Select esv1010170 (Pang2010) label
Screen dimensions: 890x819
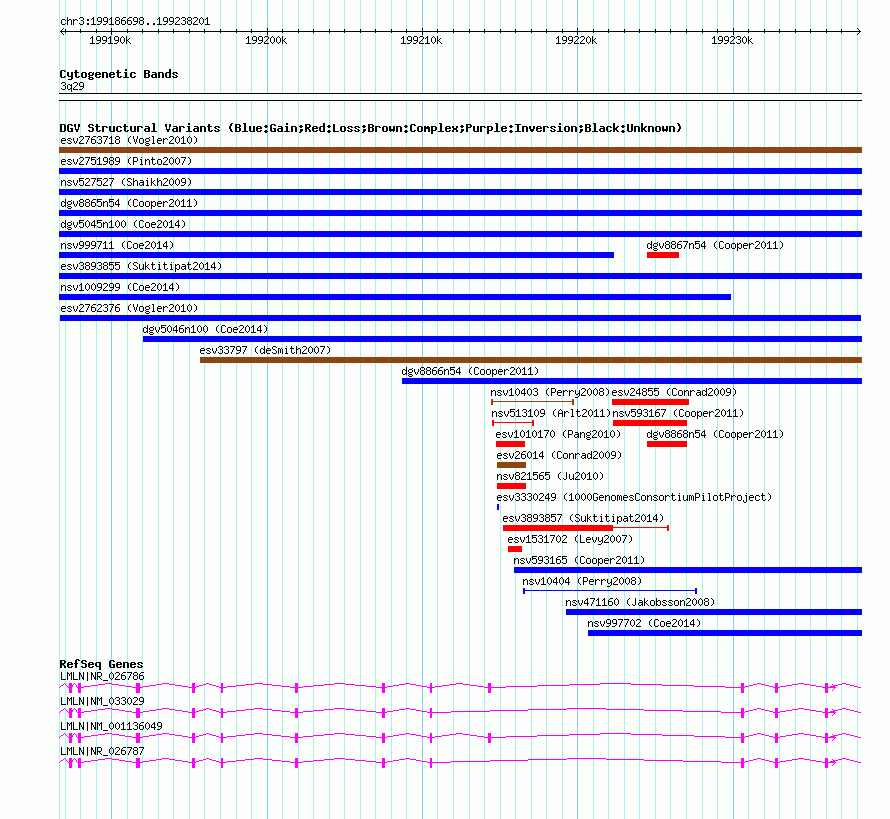(x=558, y=434)
